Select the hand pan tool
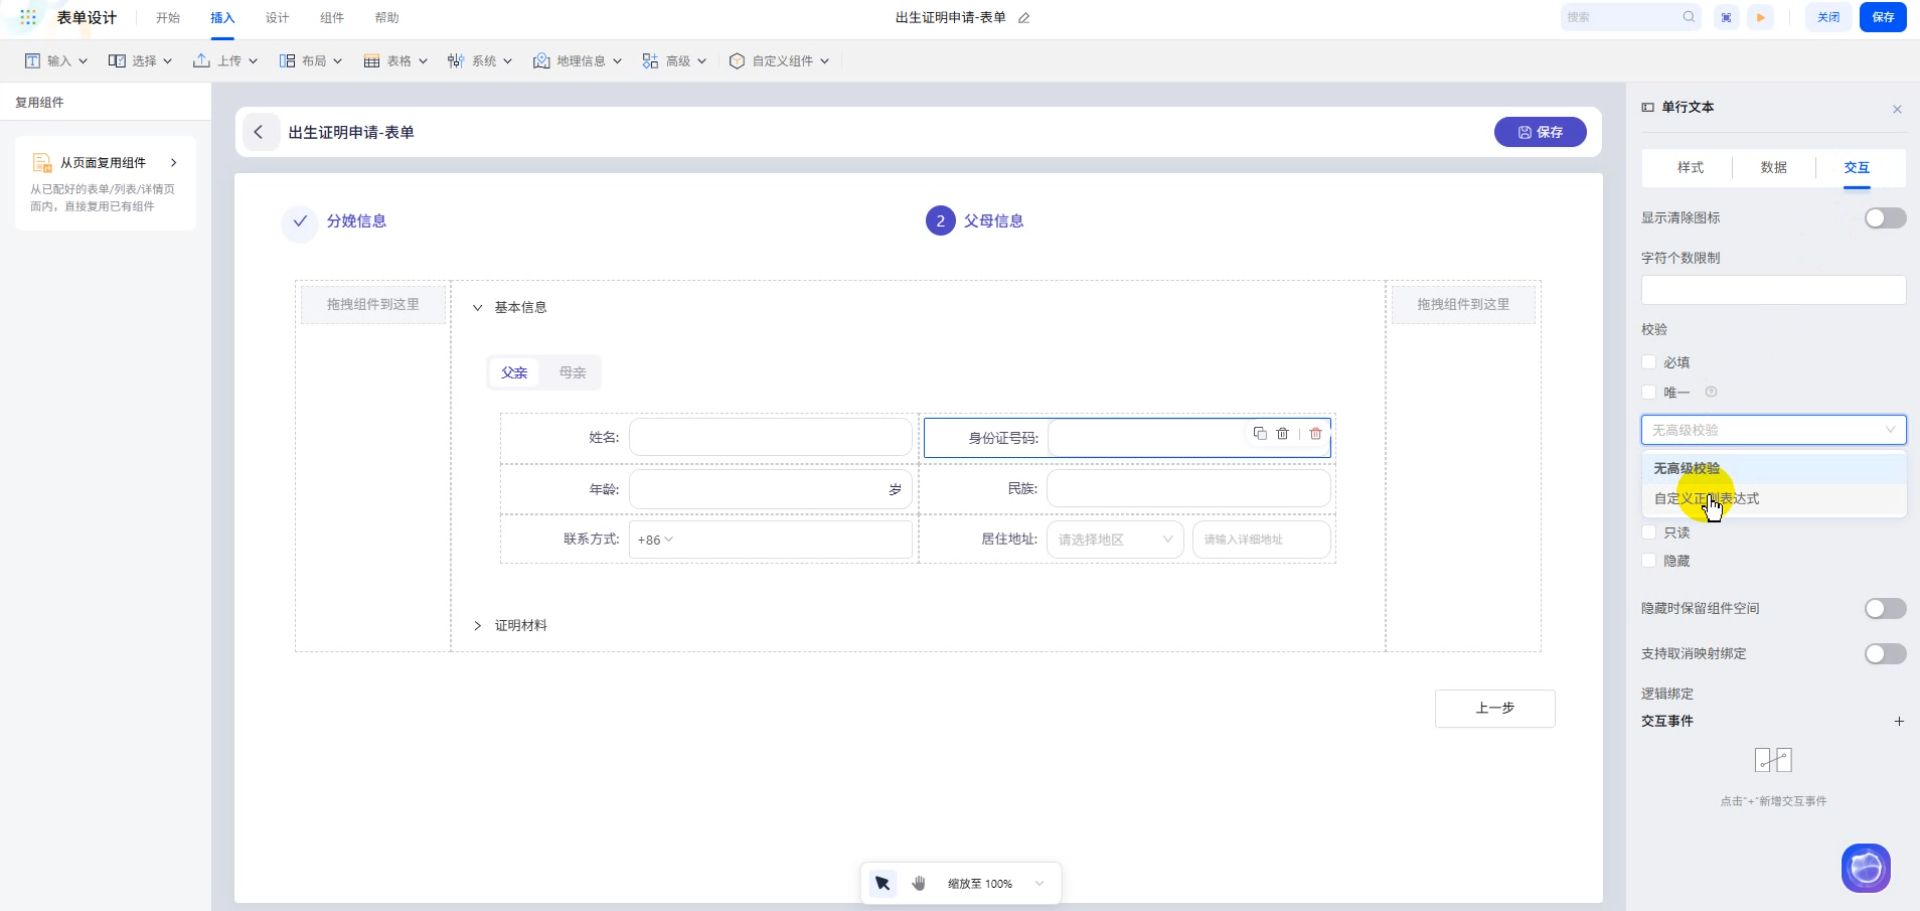The height and width of the screenshot is (911, 1920). [919, 883]
